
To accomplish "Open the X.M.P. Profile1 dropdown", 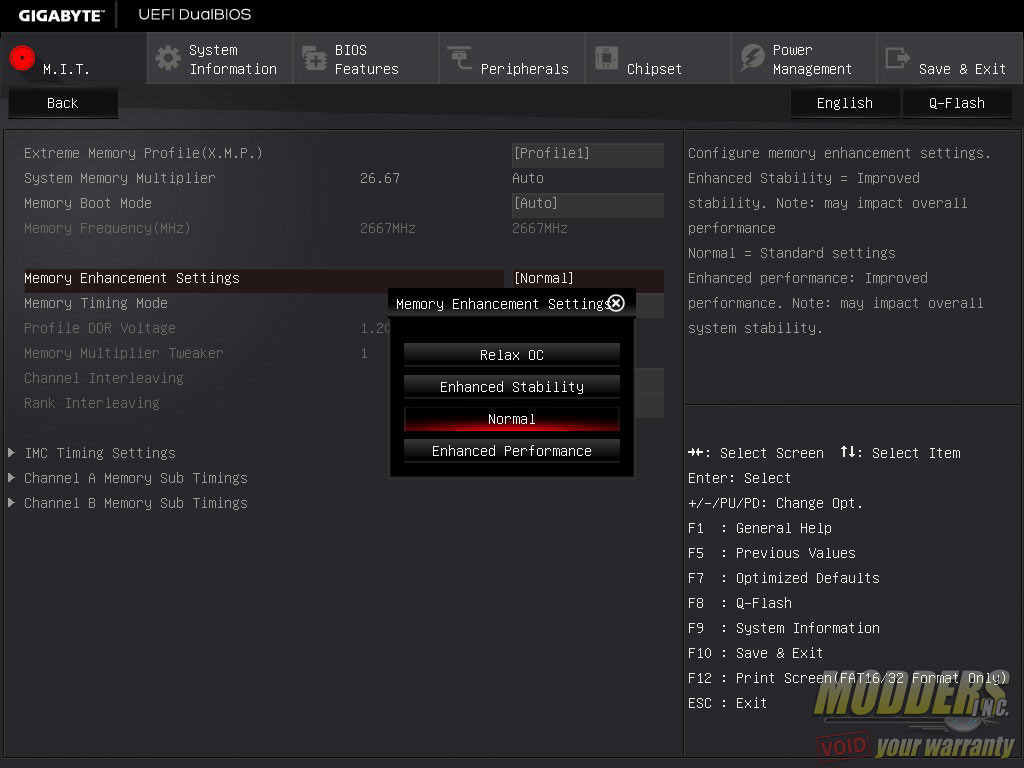I will (x=588, y=153).
